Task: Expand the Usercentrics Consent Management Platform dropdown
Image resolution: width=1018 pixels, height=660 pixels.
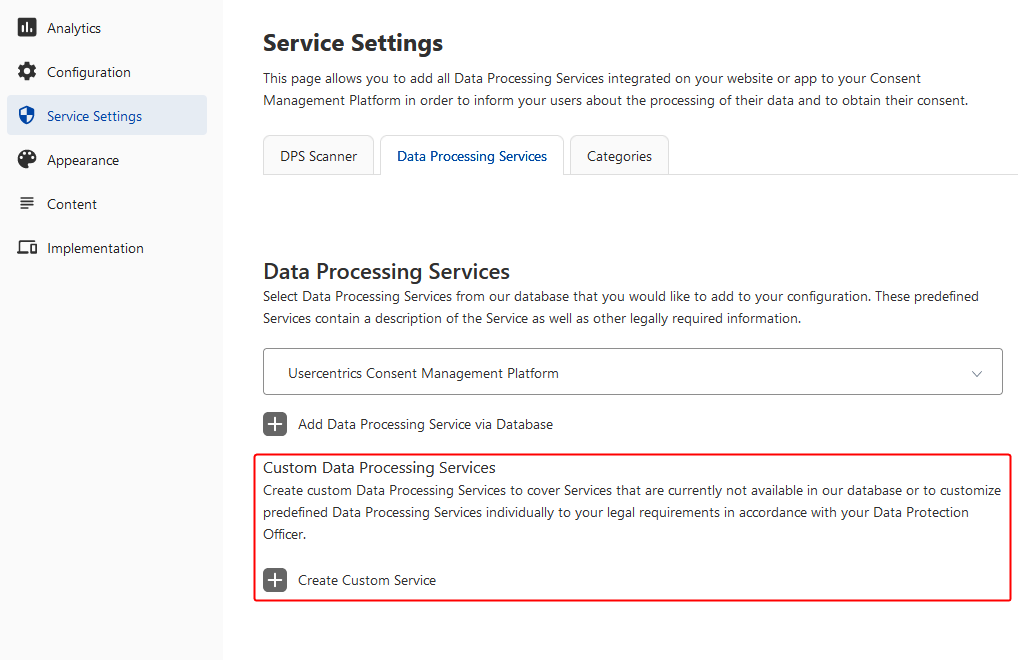Action: pos(632,372)
